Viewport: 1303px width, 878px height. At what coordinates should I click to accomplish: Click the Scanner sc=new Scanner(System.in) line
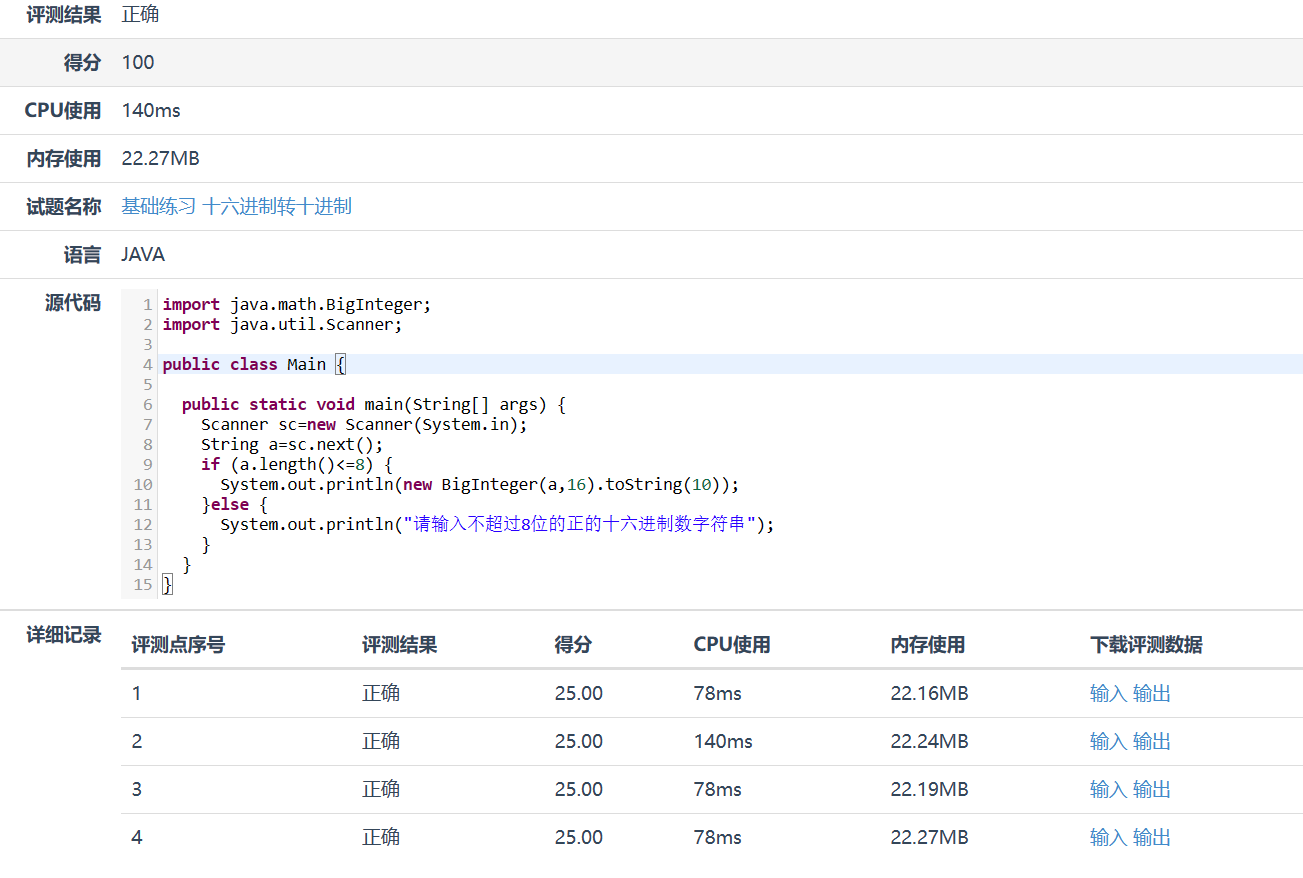[x=363, y=425]
